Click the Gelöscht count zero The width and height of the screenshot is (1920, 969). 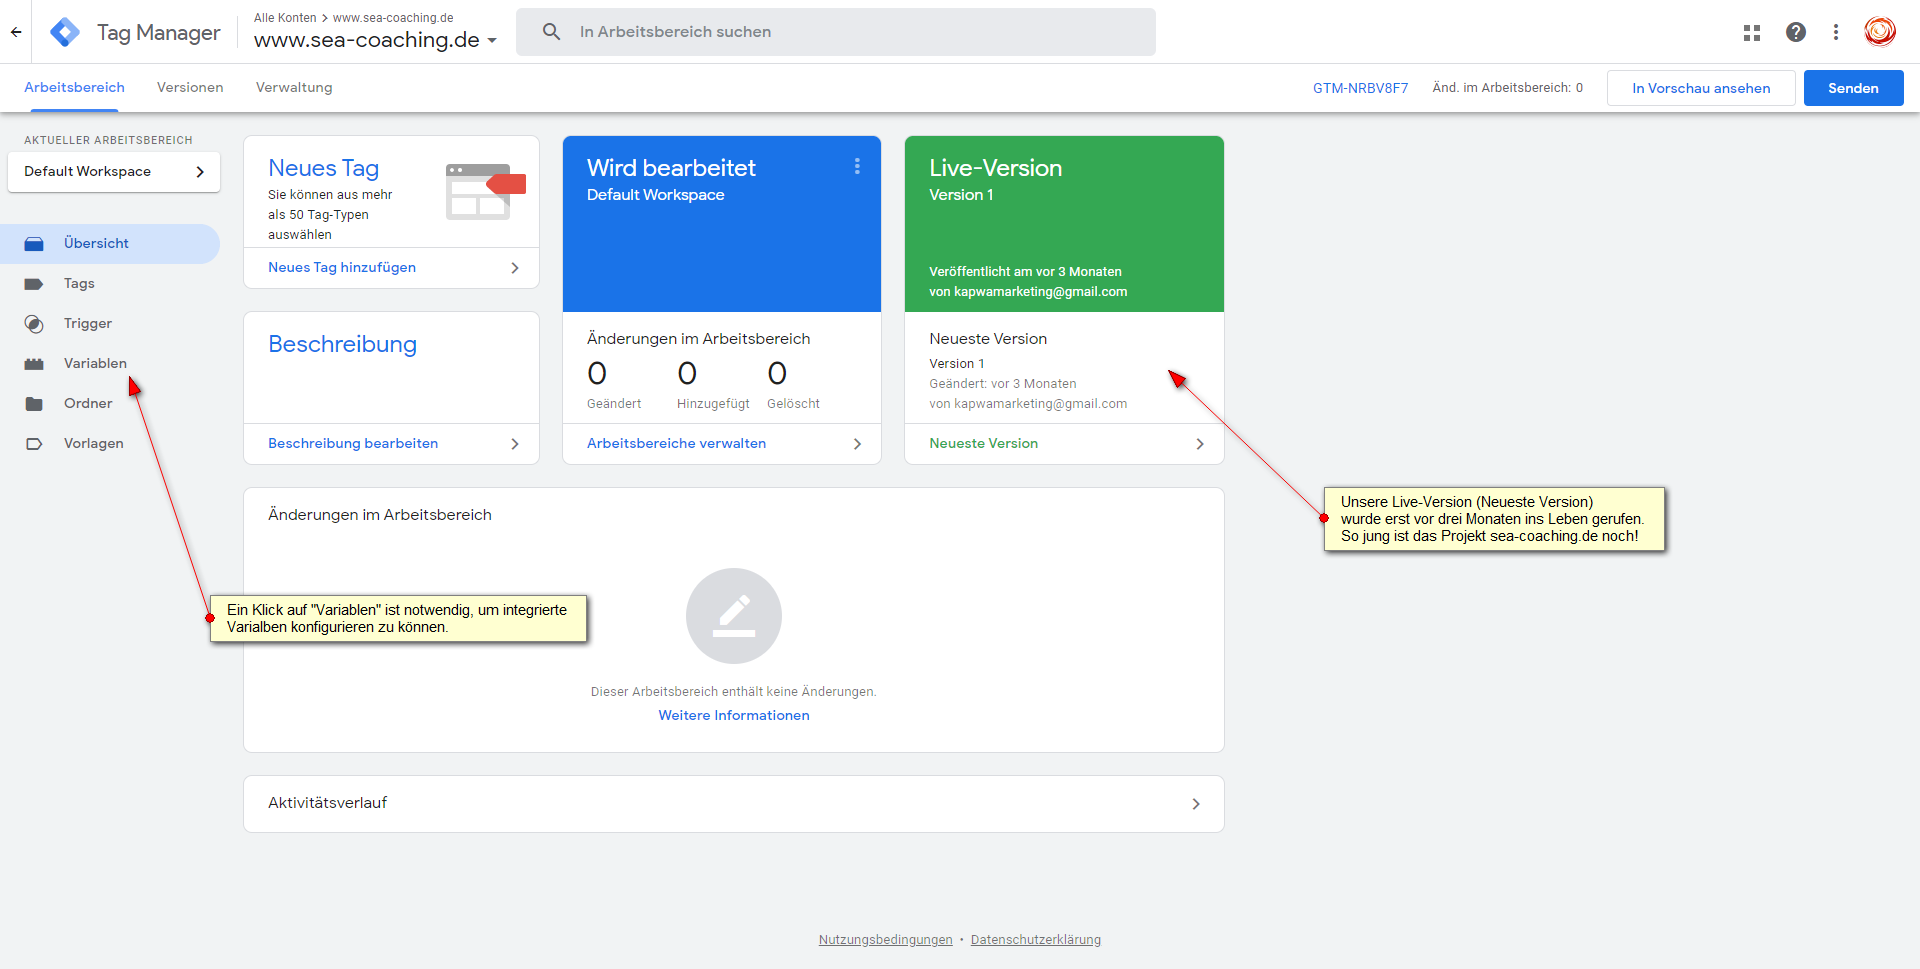(x=777, y=374)
